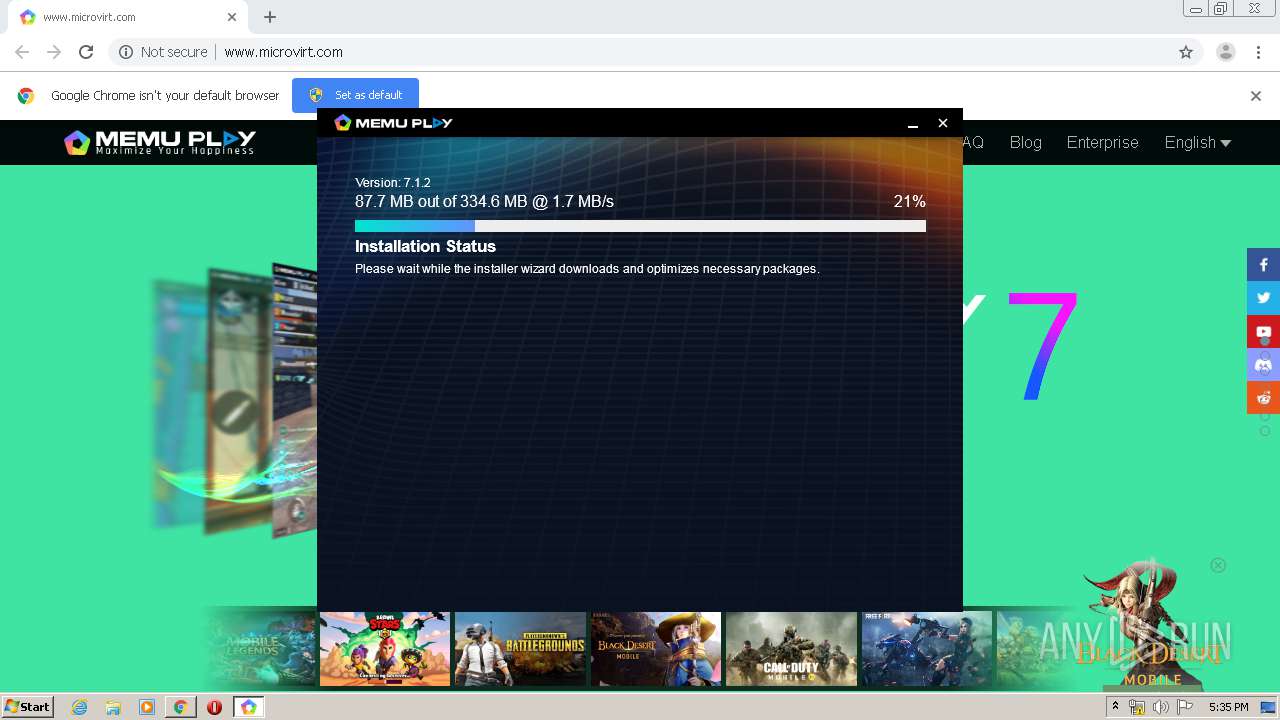Close the microvirt.com tab
This screenshot has width=1280, height=720.
[232, 17]
